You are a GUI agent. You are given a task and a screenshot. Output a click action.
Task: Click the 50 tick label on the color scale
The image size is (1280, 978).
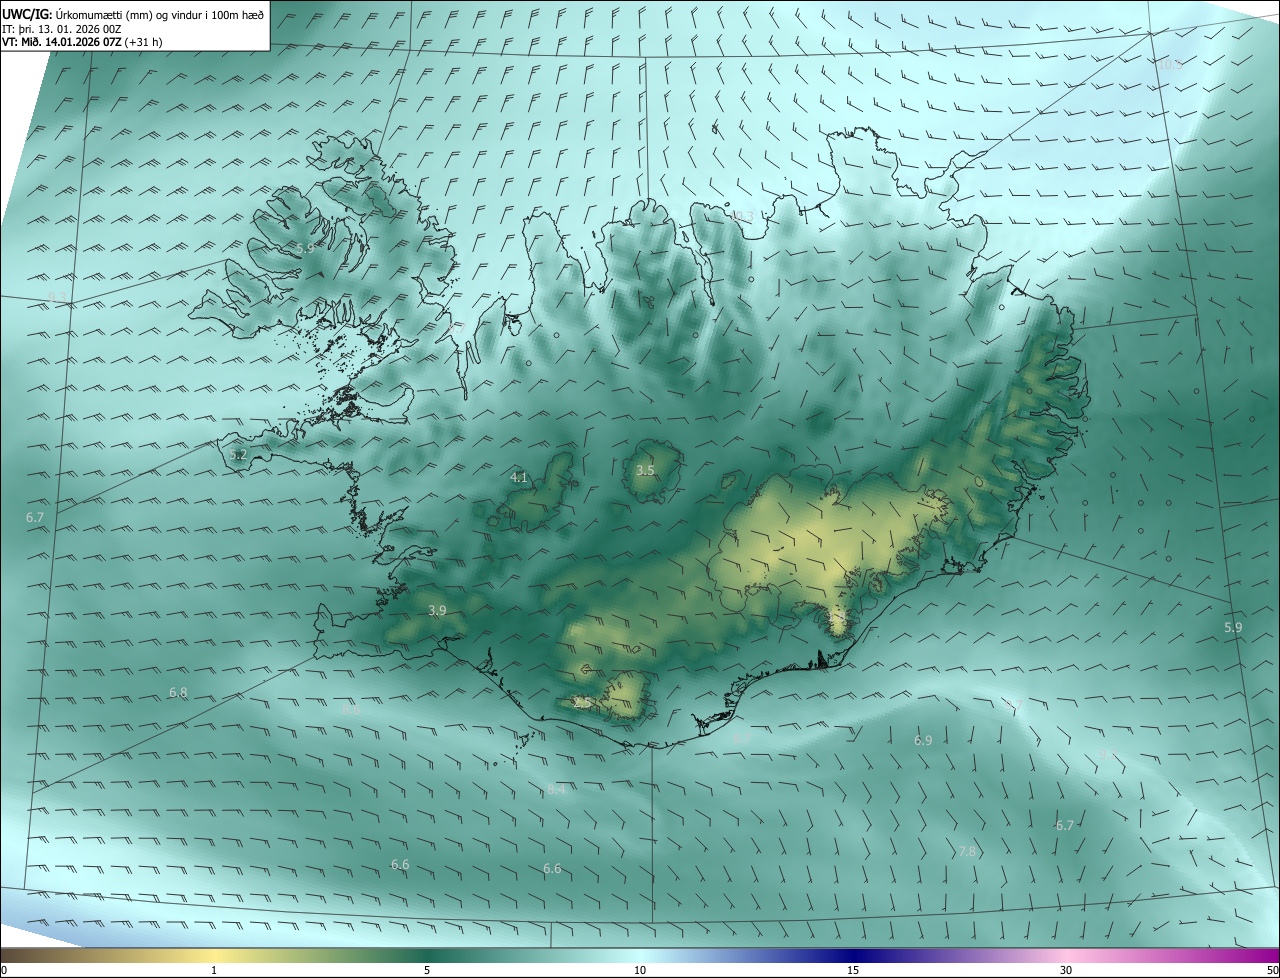1272,970
